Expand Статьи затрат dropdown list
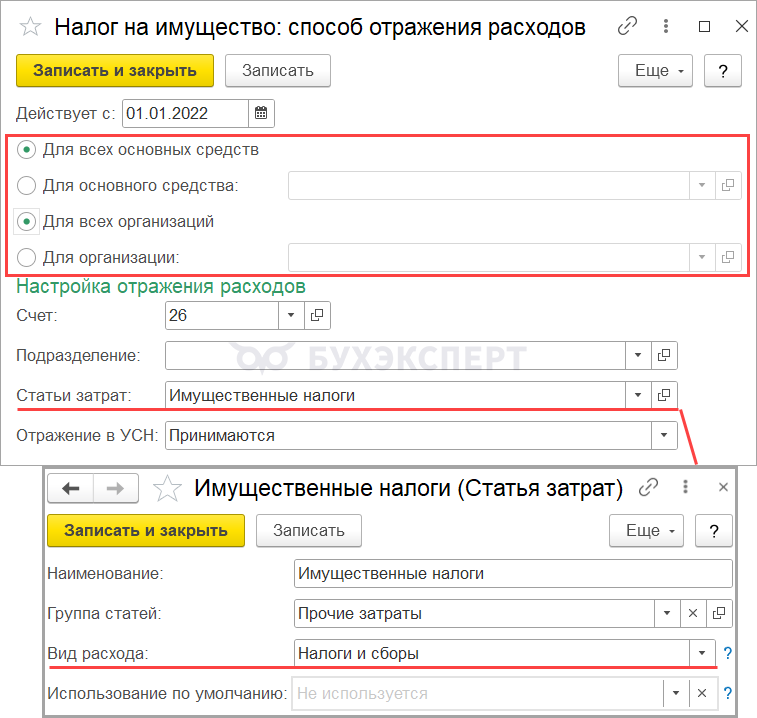 pyautogui.click(x=638, y=395)
